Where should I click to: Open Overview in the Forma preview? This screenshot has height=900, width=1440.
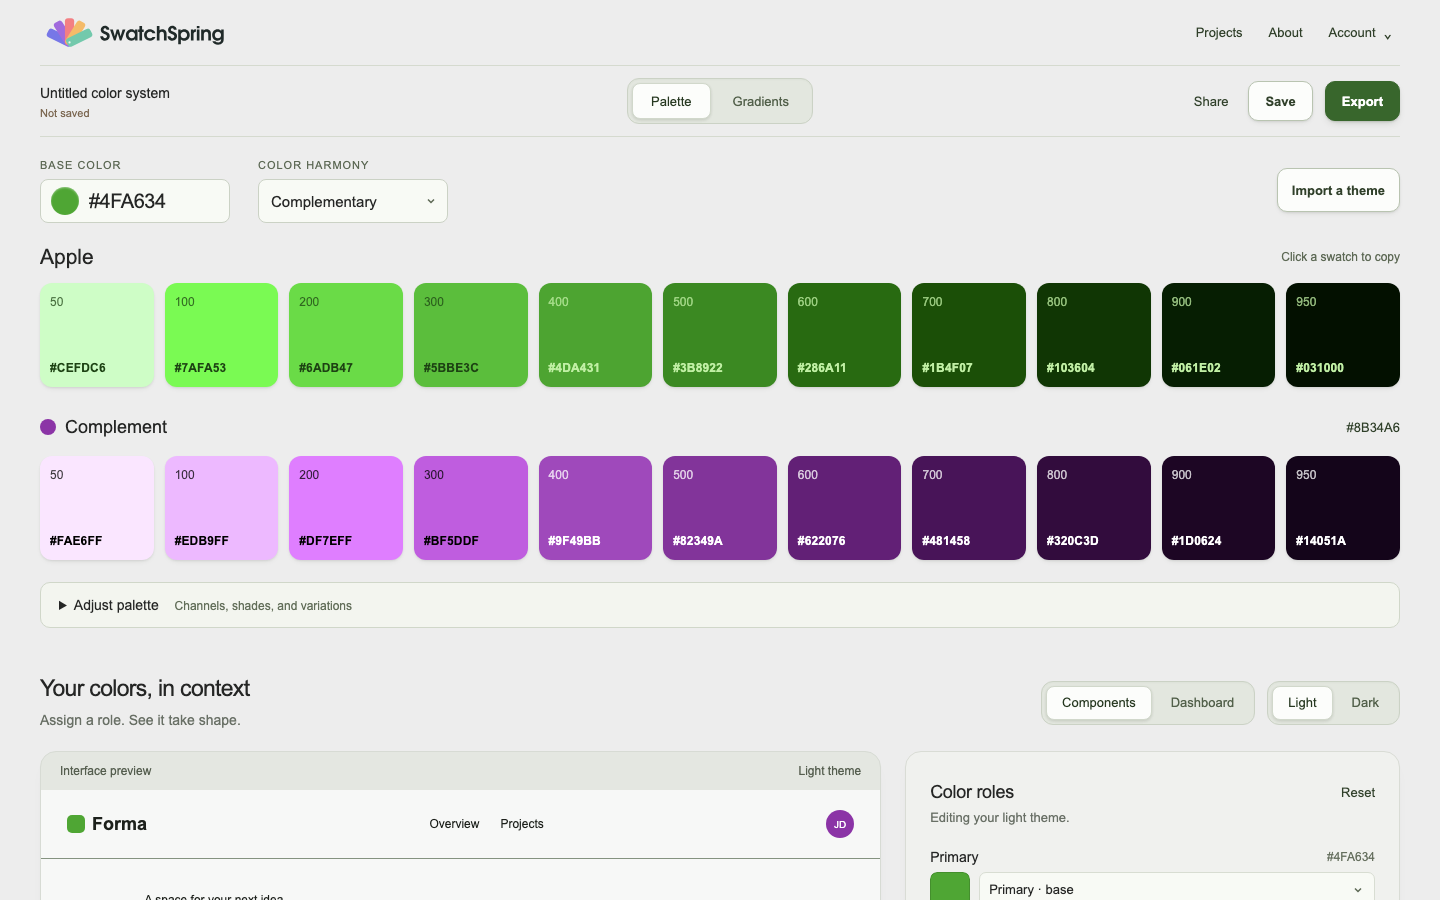tap(454, 824)
